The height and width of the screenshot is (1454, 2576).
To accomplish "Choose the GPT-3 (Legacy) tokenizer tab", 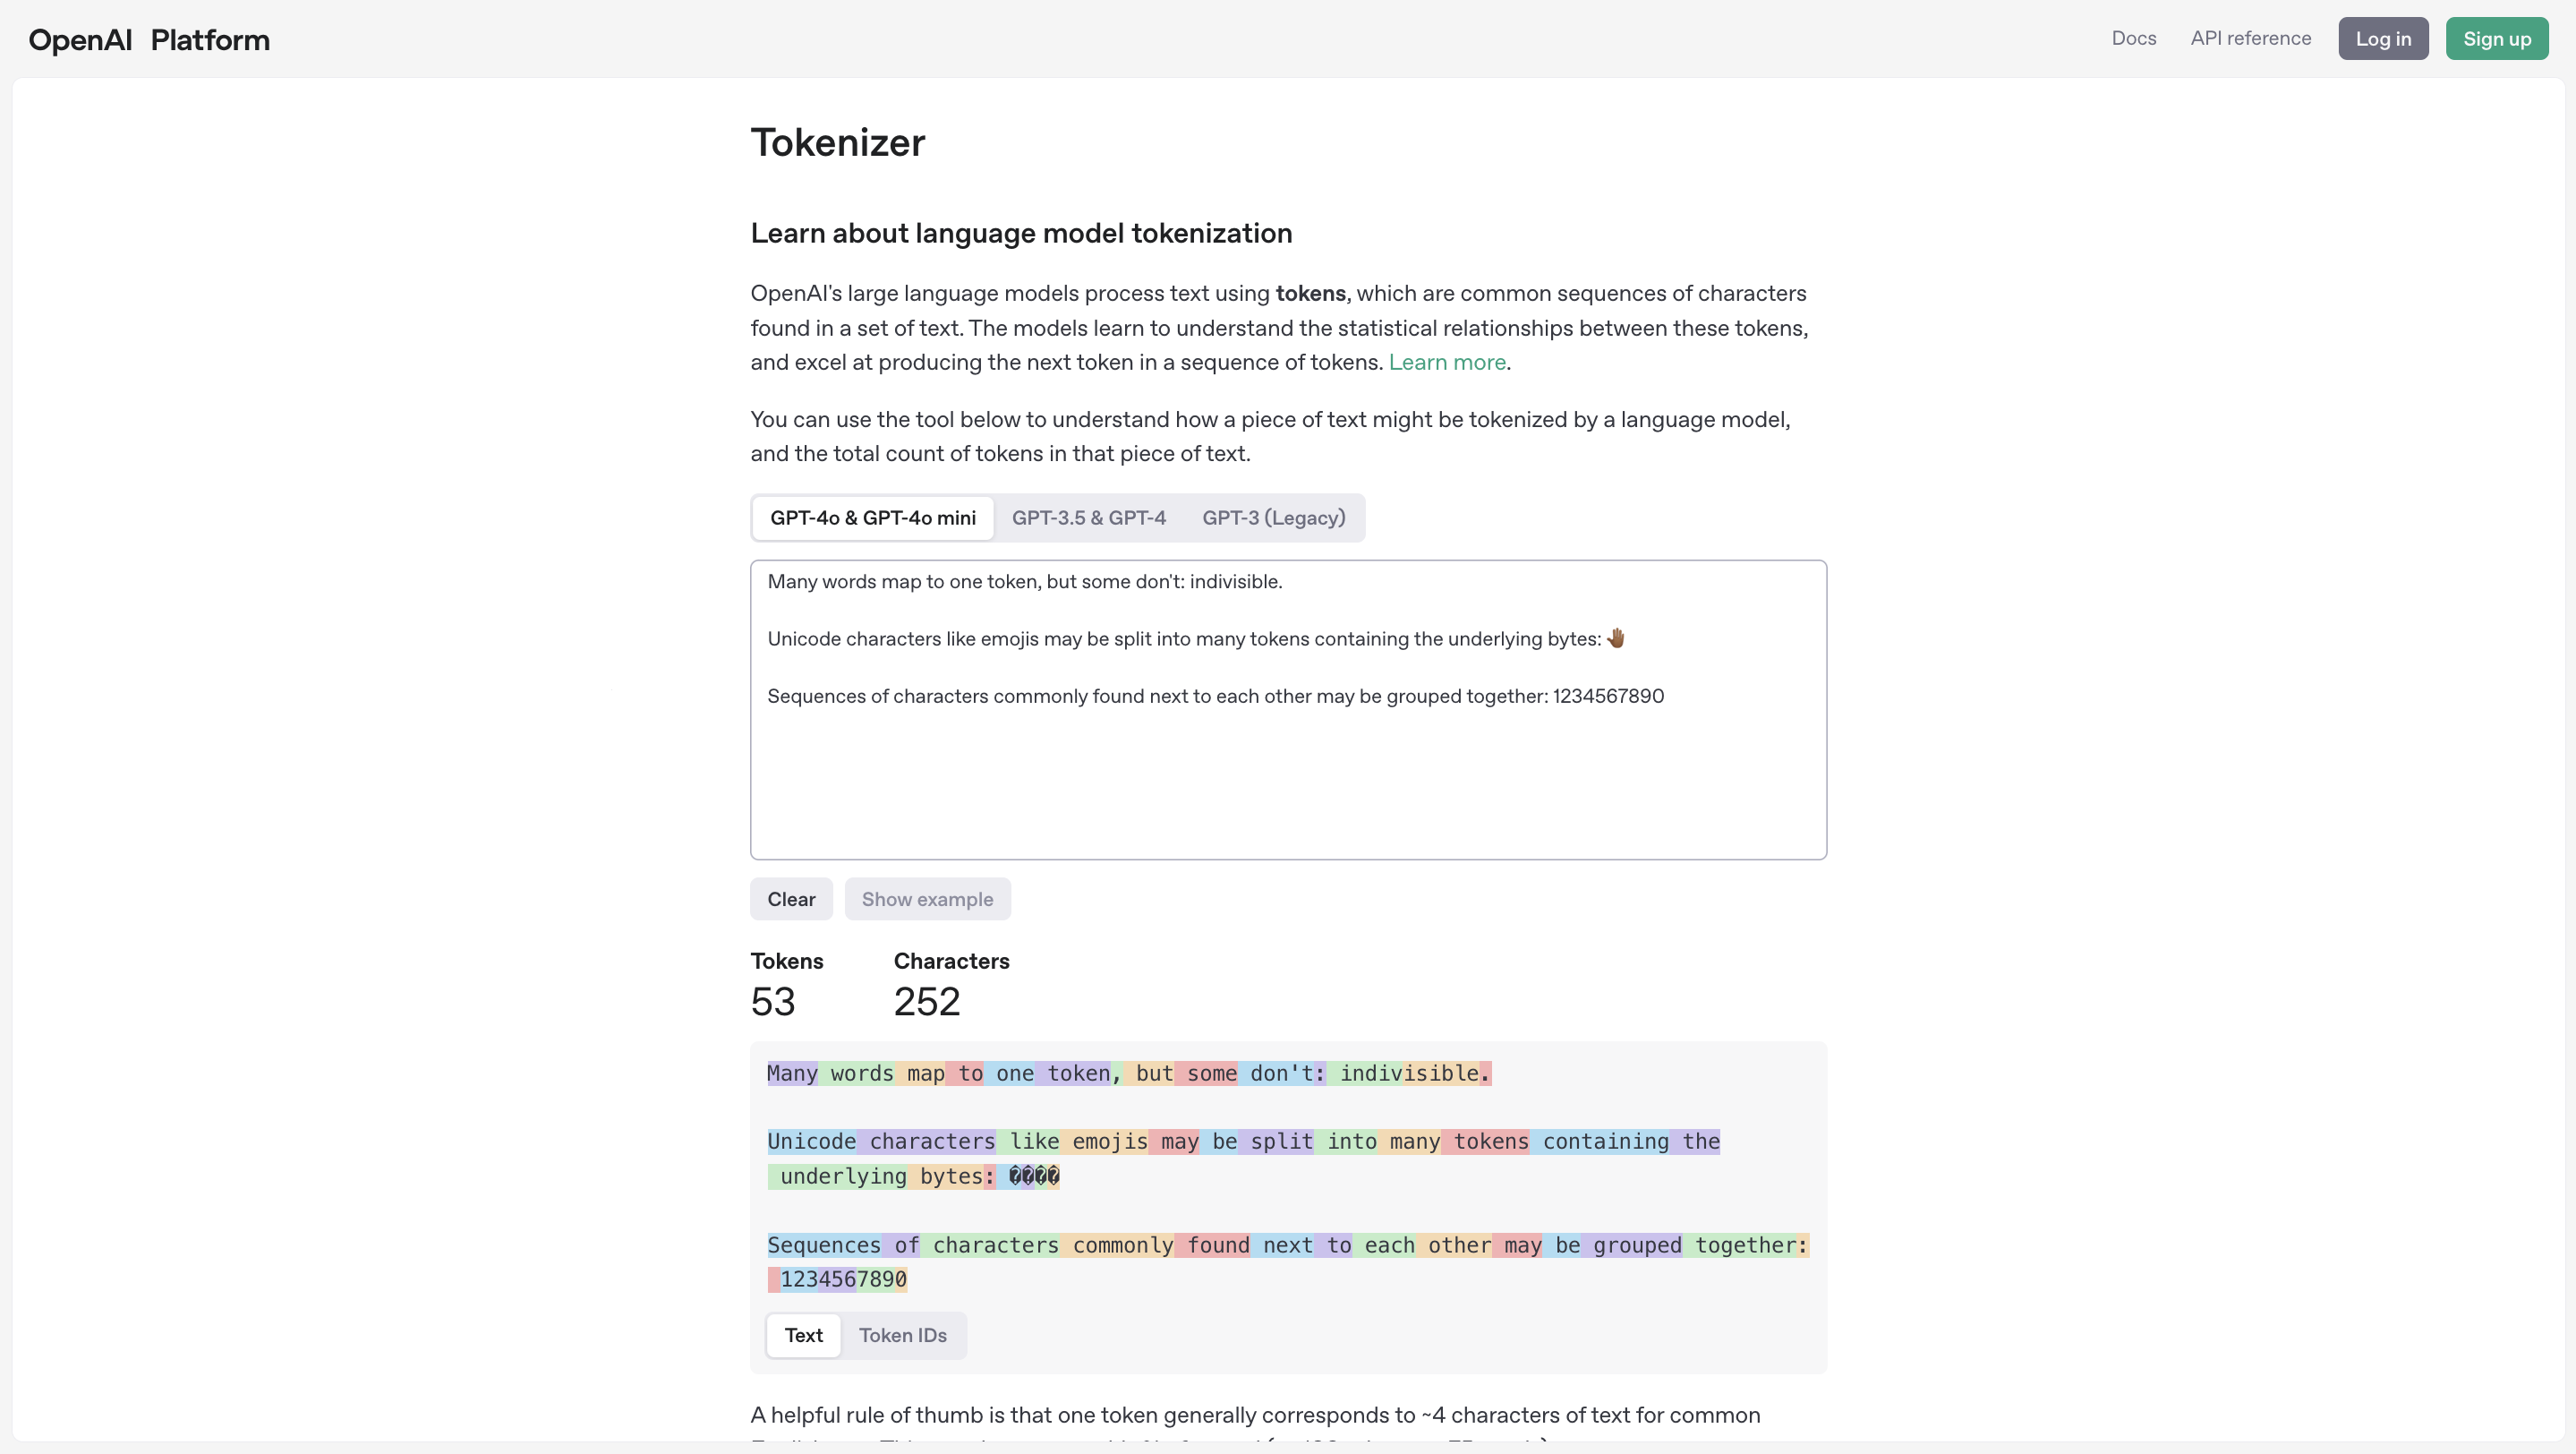I will coord(1273,518).
